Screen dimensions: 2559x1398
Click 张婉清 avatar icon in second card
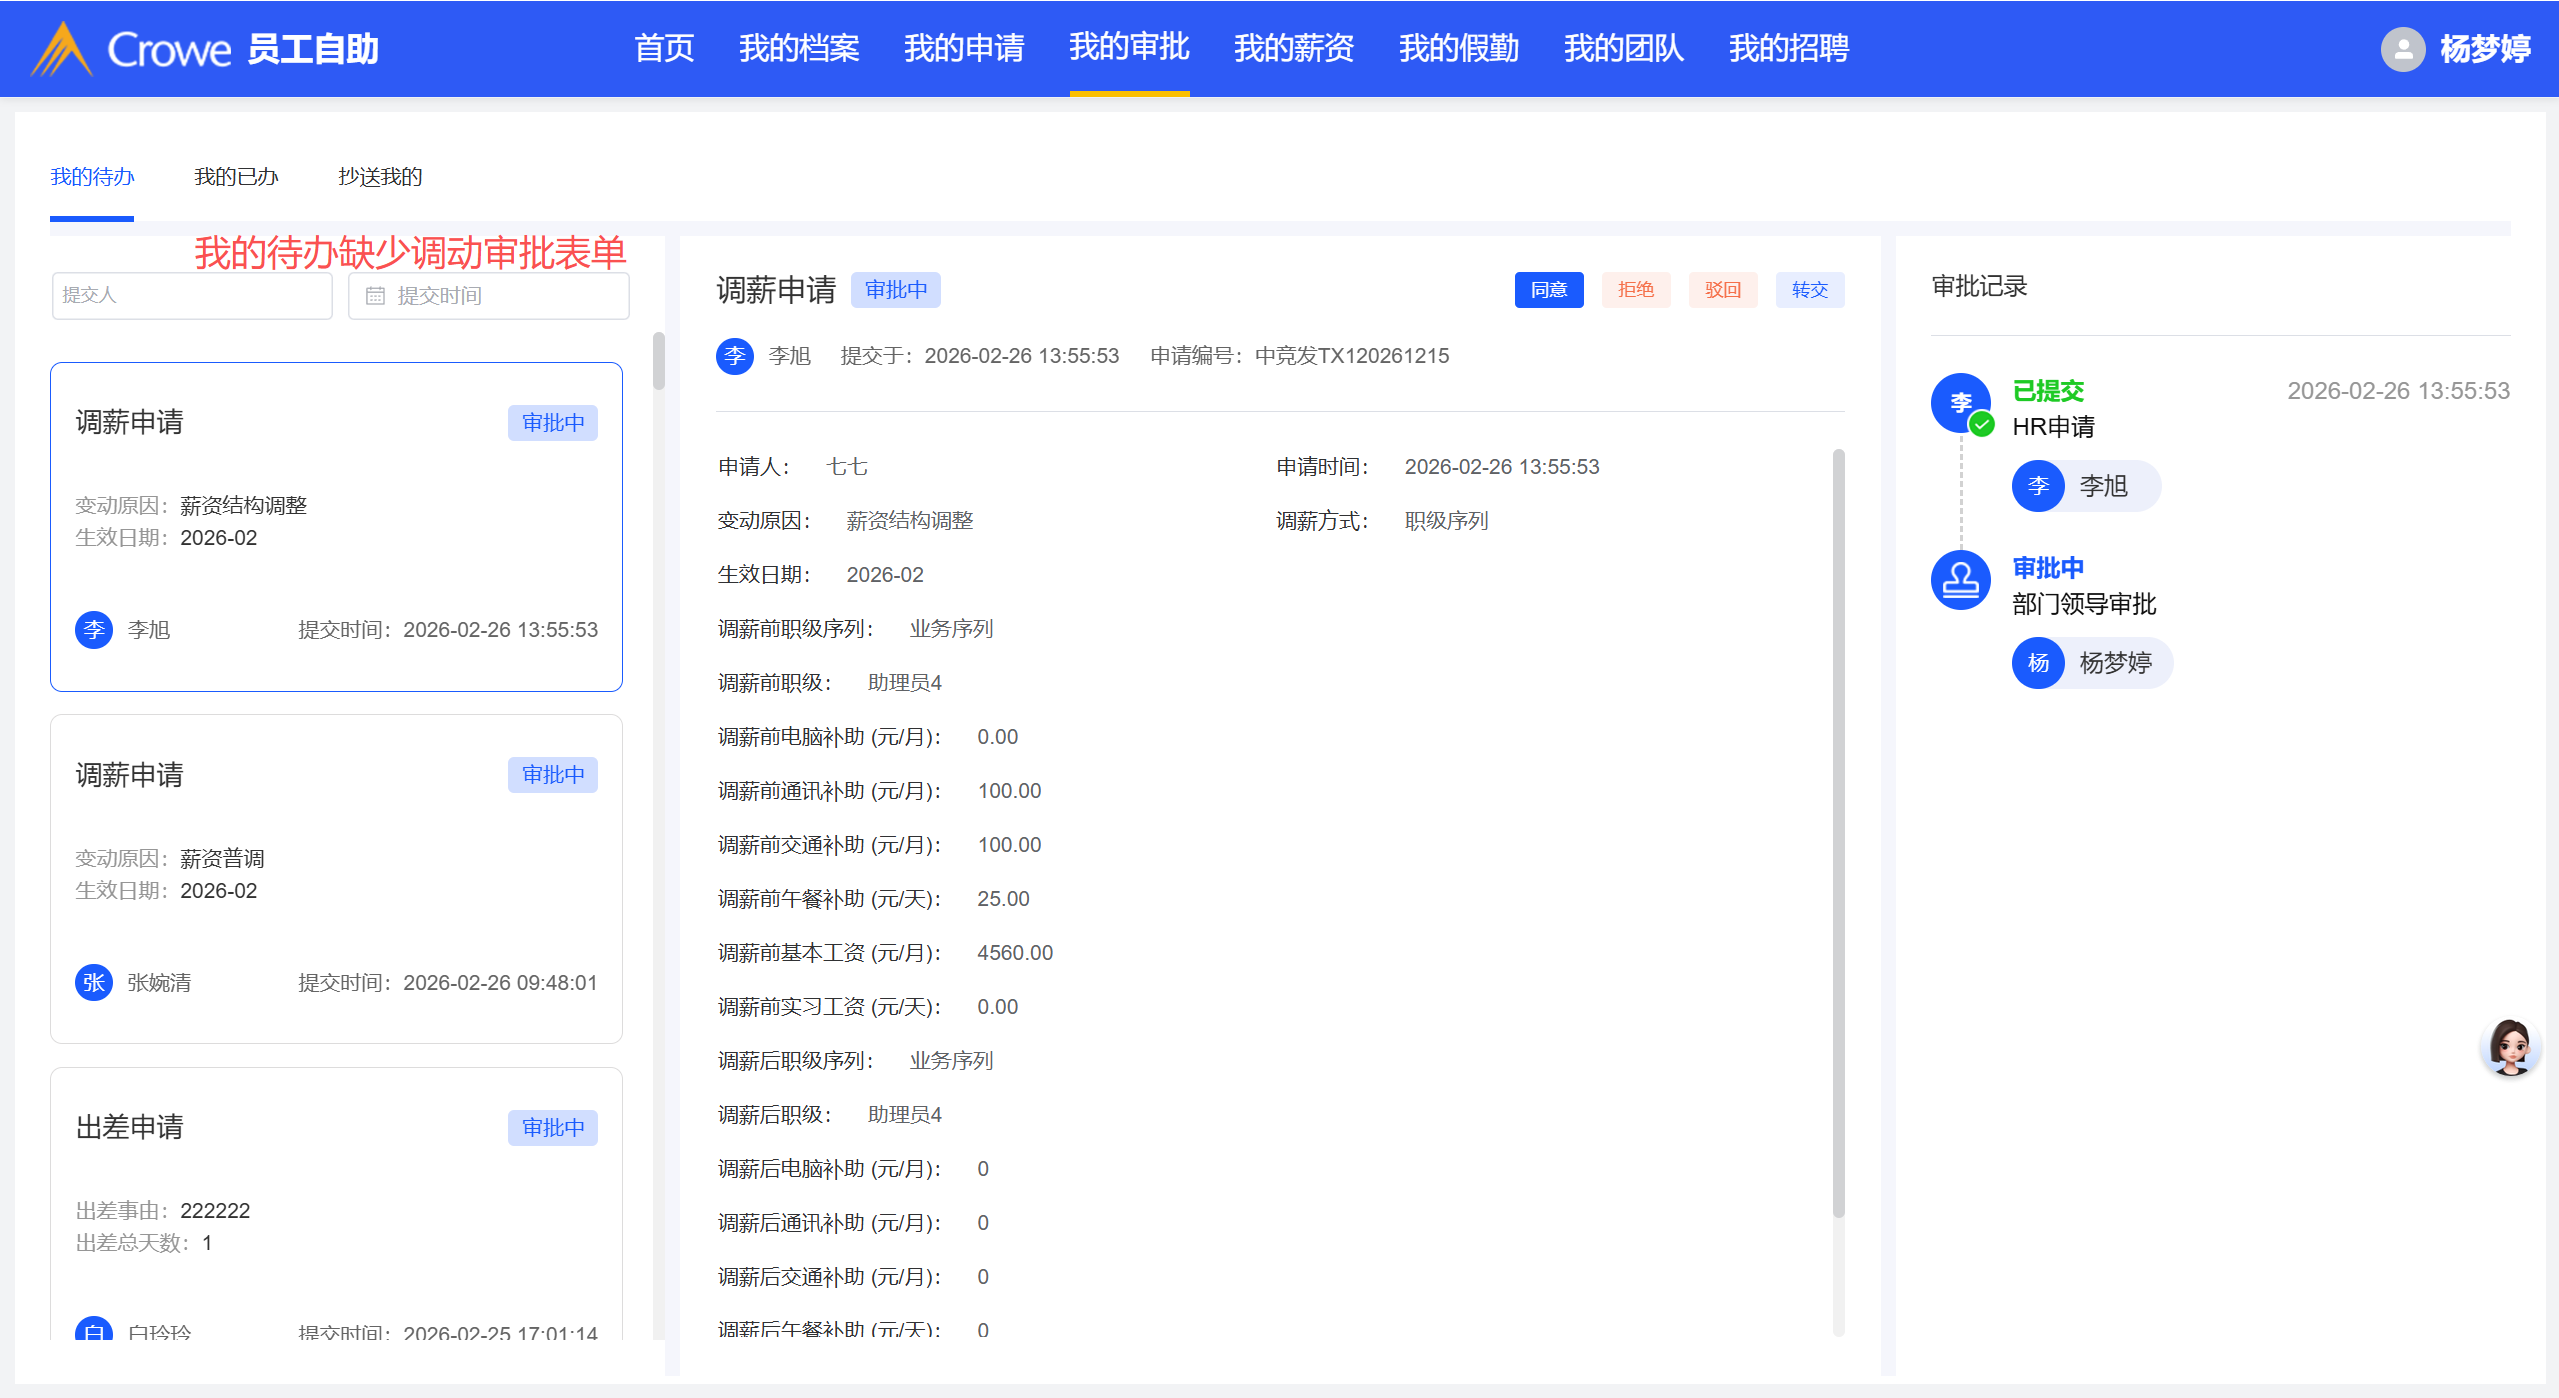coord(94,983)
